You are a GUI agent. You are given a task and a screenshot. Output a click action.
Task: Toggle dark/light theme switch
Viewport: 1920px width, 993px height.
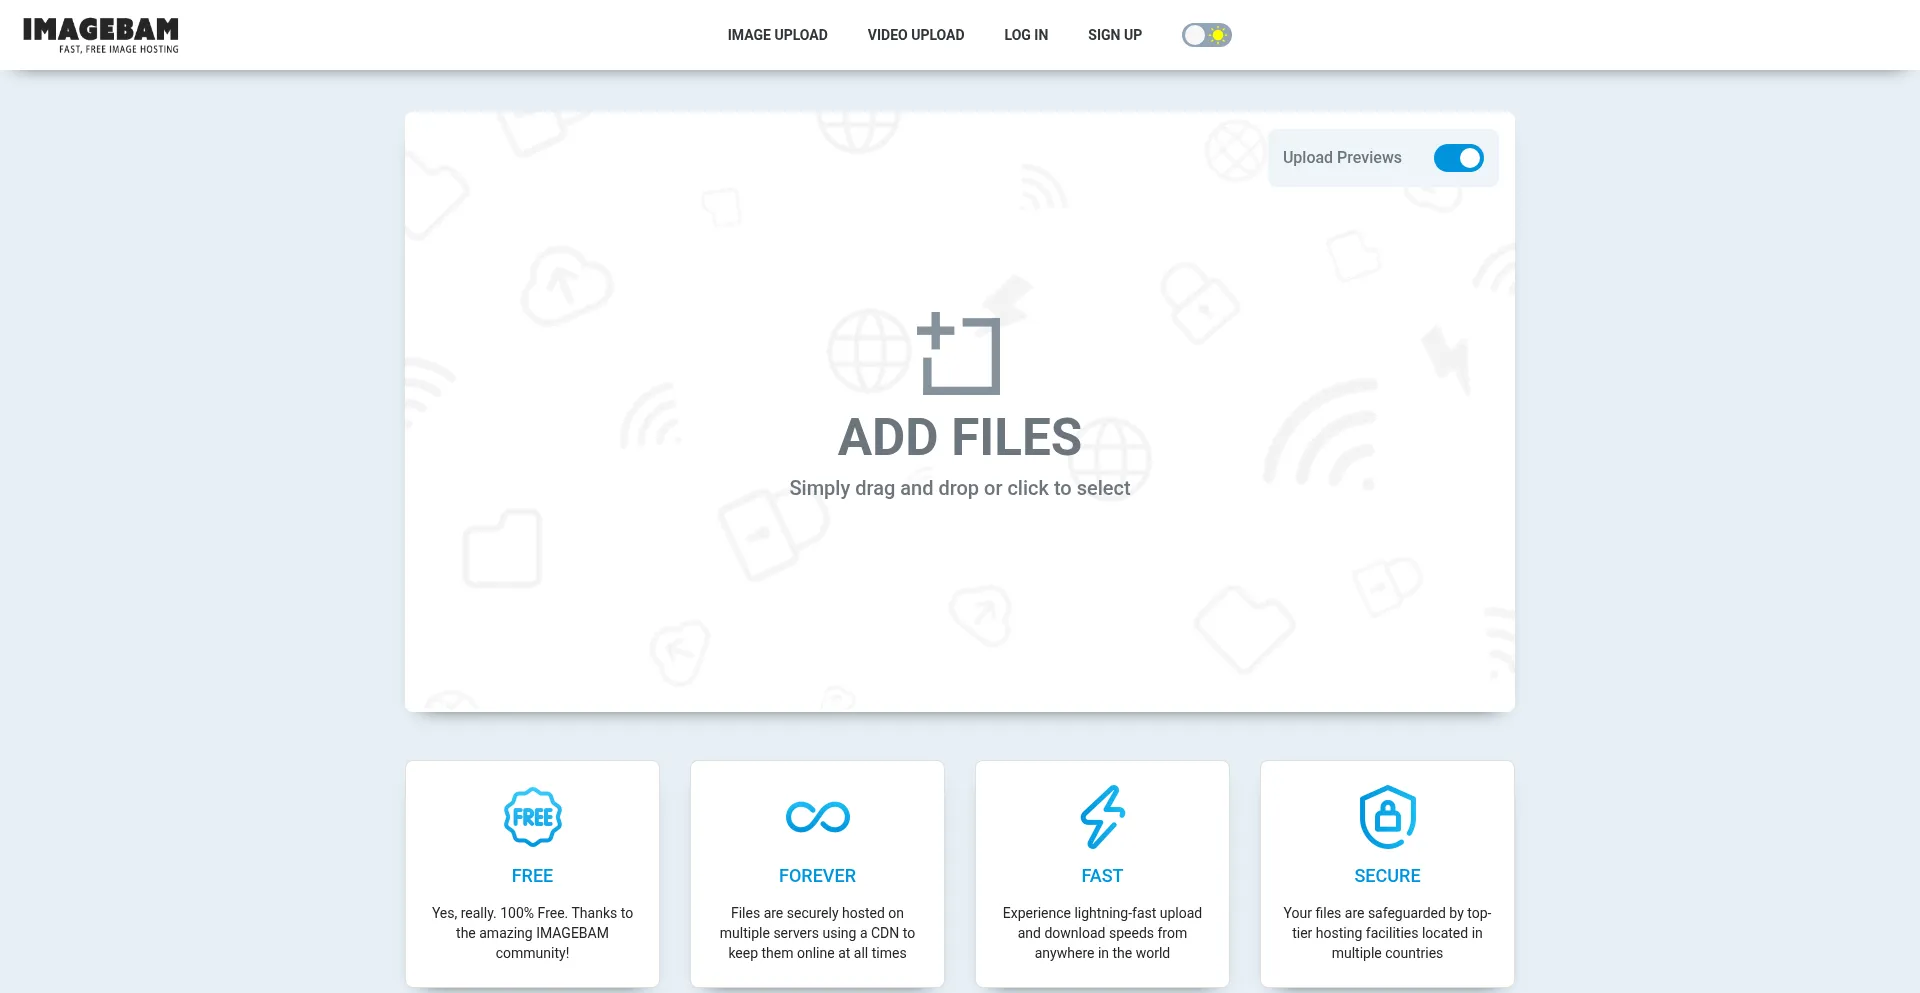[x=1207, y=35]
